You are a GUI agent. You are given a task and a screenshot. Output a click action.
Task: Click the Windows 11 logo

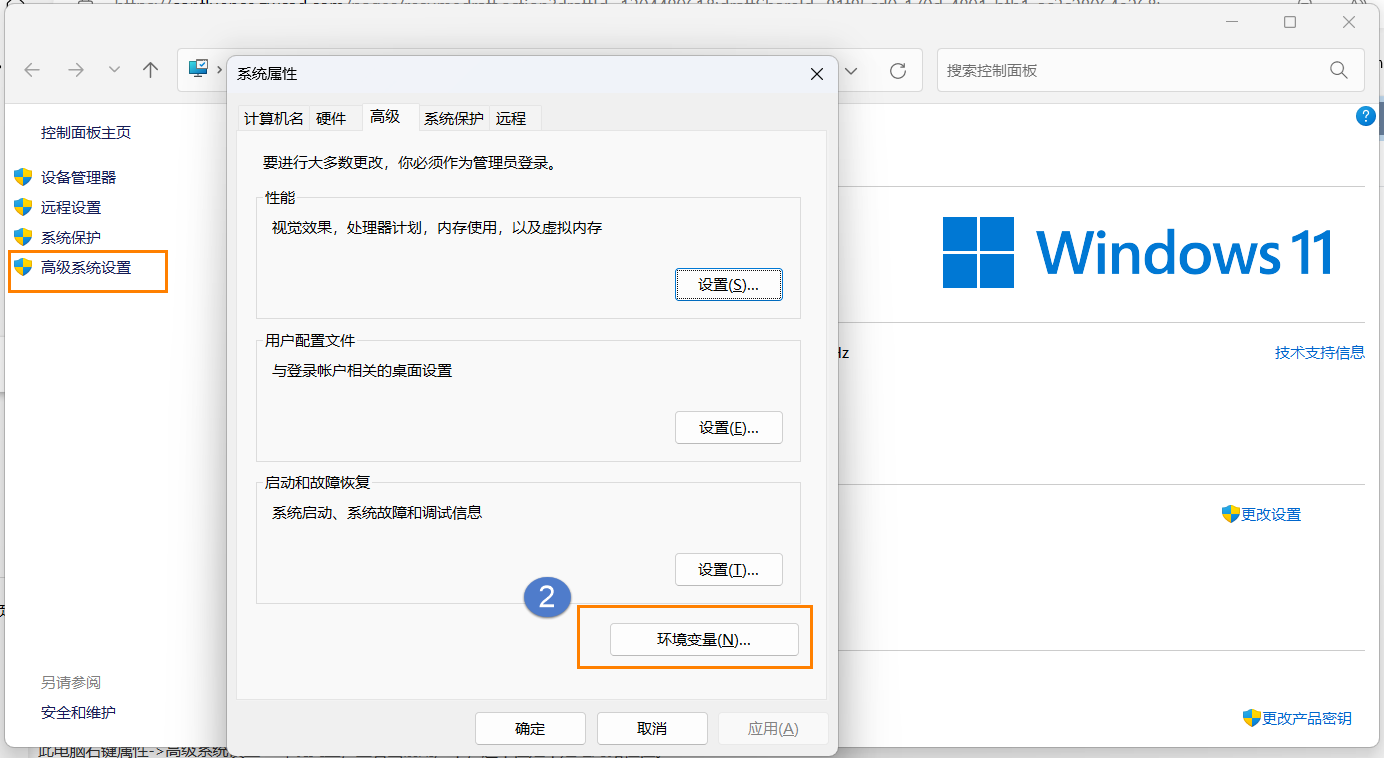[x=1138, y=252]
